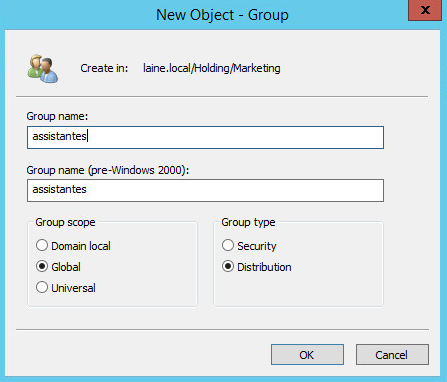Cancel the group creation
The height and width of the screenshot is (382, 447).
pyautogui.click(x=392, y=355)
